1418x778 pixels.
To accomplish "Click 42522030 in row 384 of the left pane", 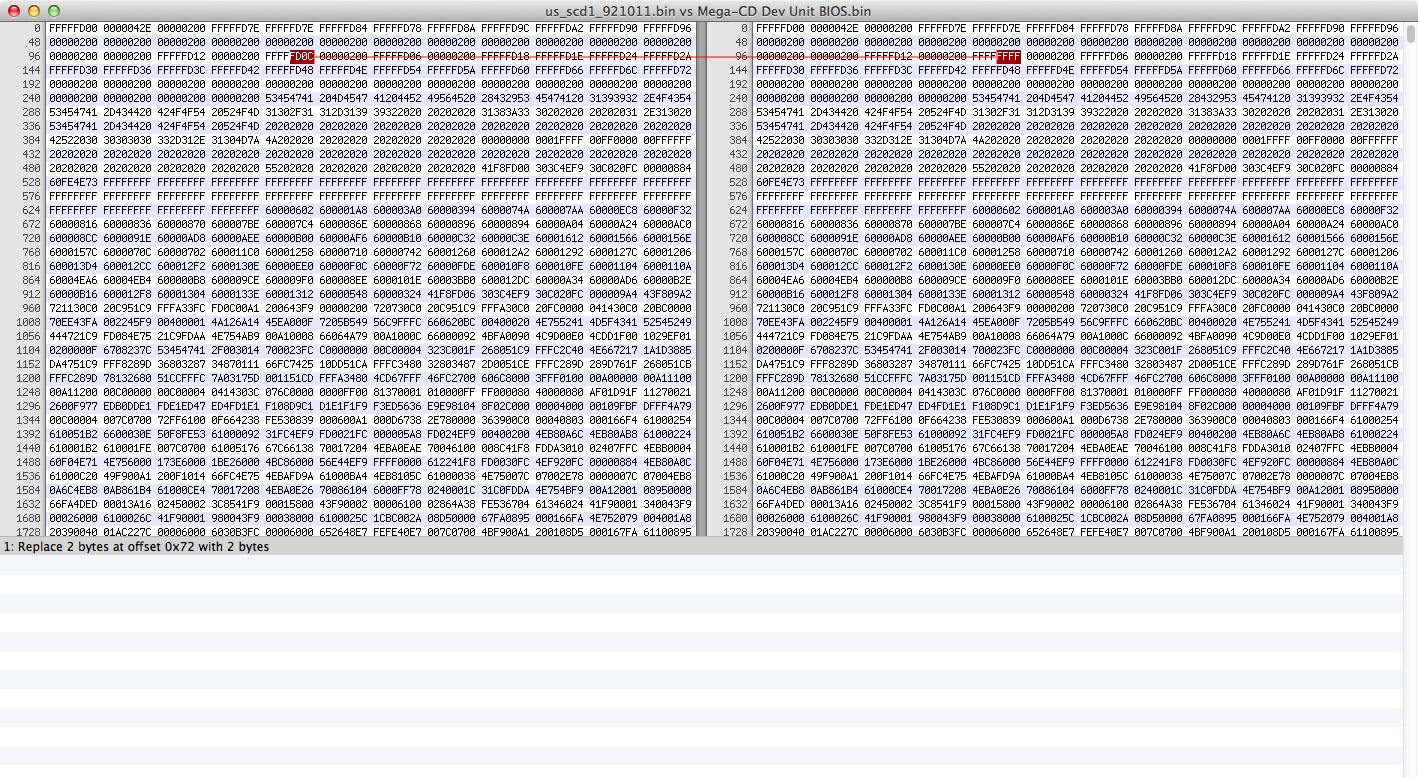I will pyautogui.click(x=72, y=141).
